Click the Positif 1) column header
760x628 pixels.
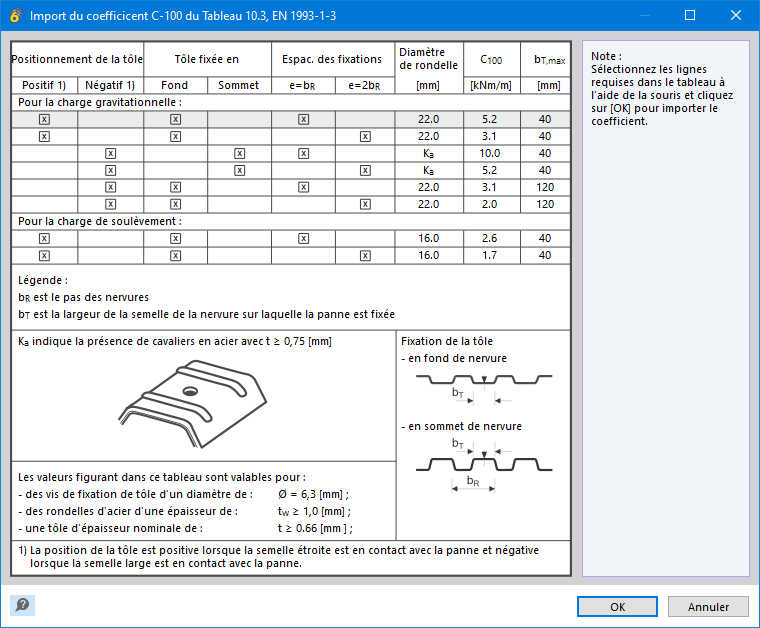(44, 85)
